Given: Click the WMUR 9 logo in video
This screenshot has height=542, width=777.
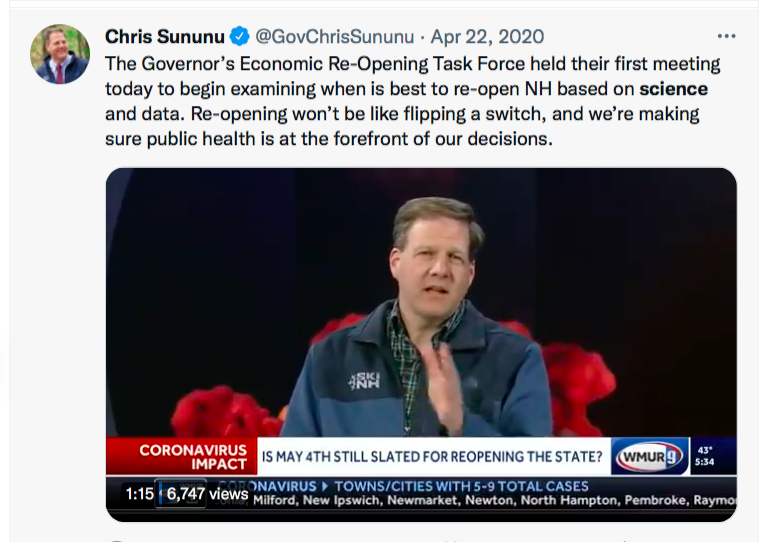Looking at the screenshot, I should pyautogui.click(x=648, y=457).
